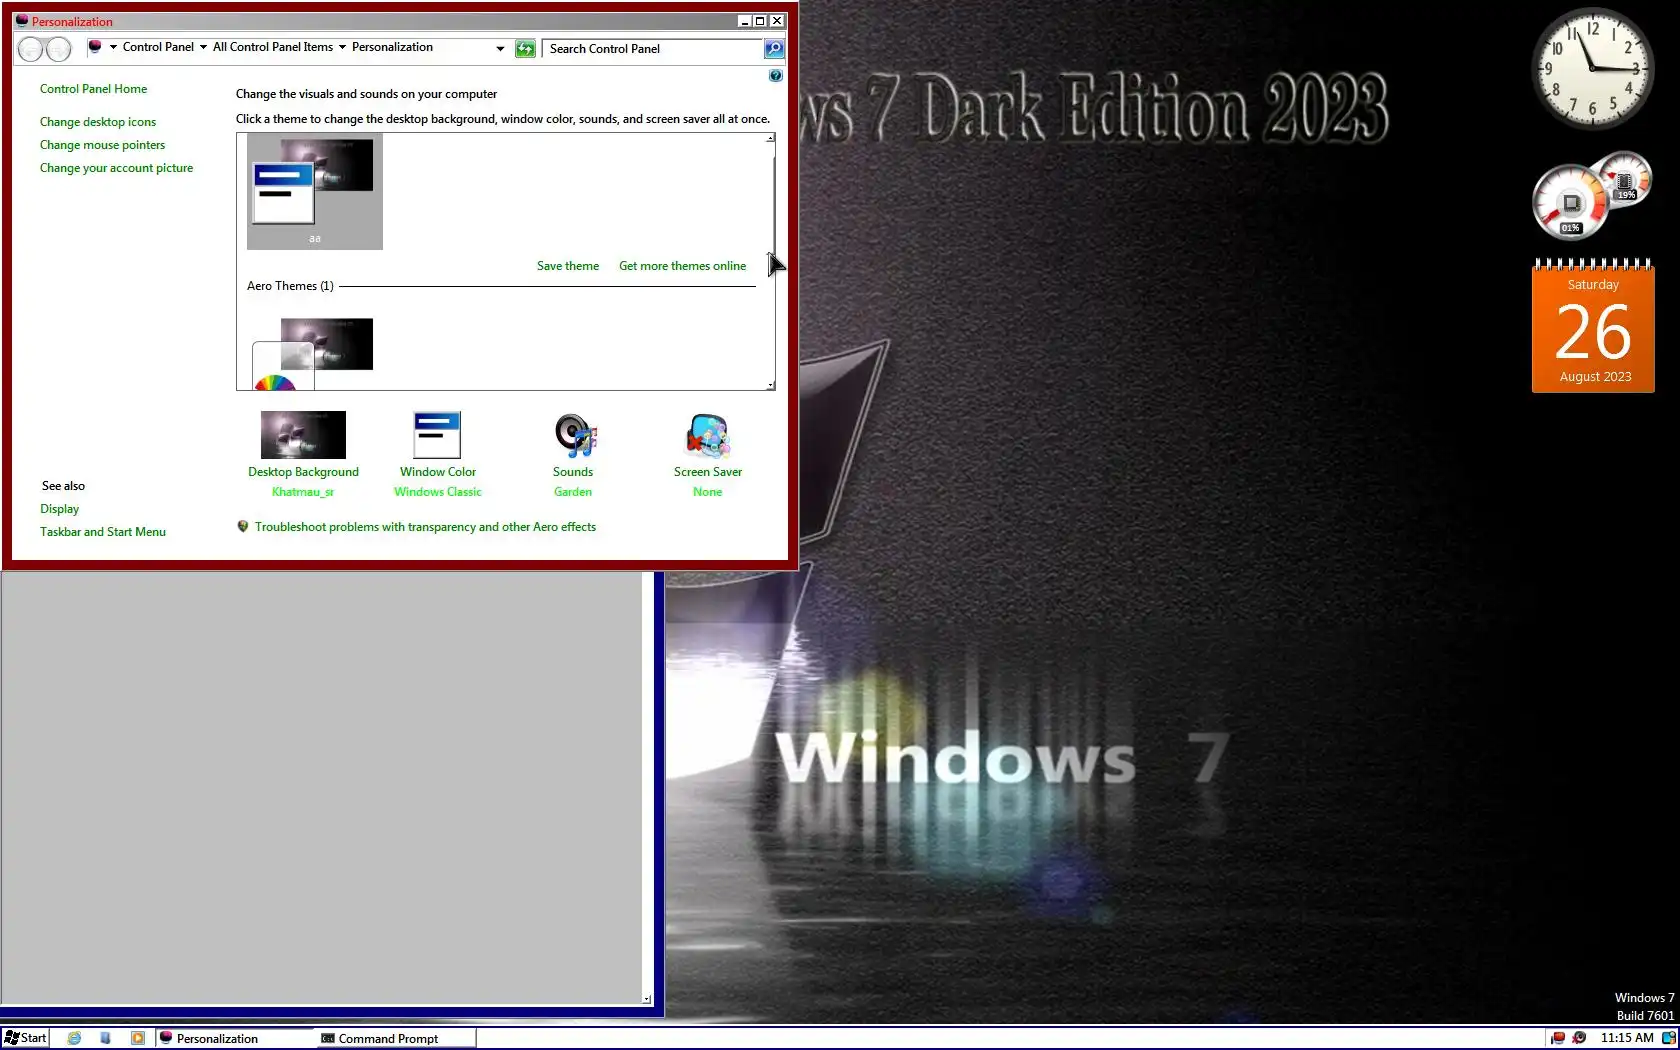Screen dimensions: 1680x1050
Task: Click the shield icon beside Troubleshoot link
Action: coord(243,527)
